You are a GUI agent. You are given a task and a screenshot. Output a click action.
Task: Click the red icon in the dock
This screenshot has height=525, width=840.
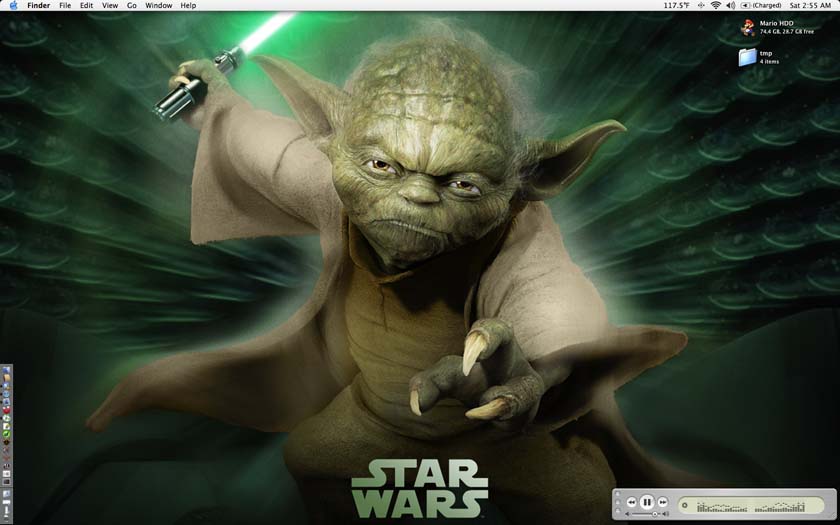[x=6, y=410]
